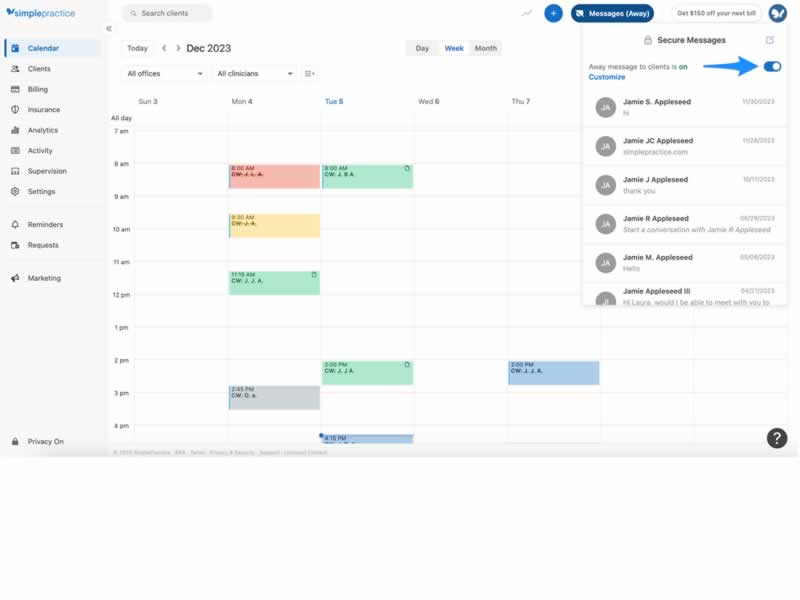Switch to the Day view tab

click(x=422, y=48)
